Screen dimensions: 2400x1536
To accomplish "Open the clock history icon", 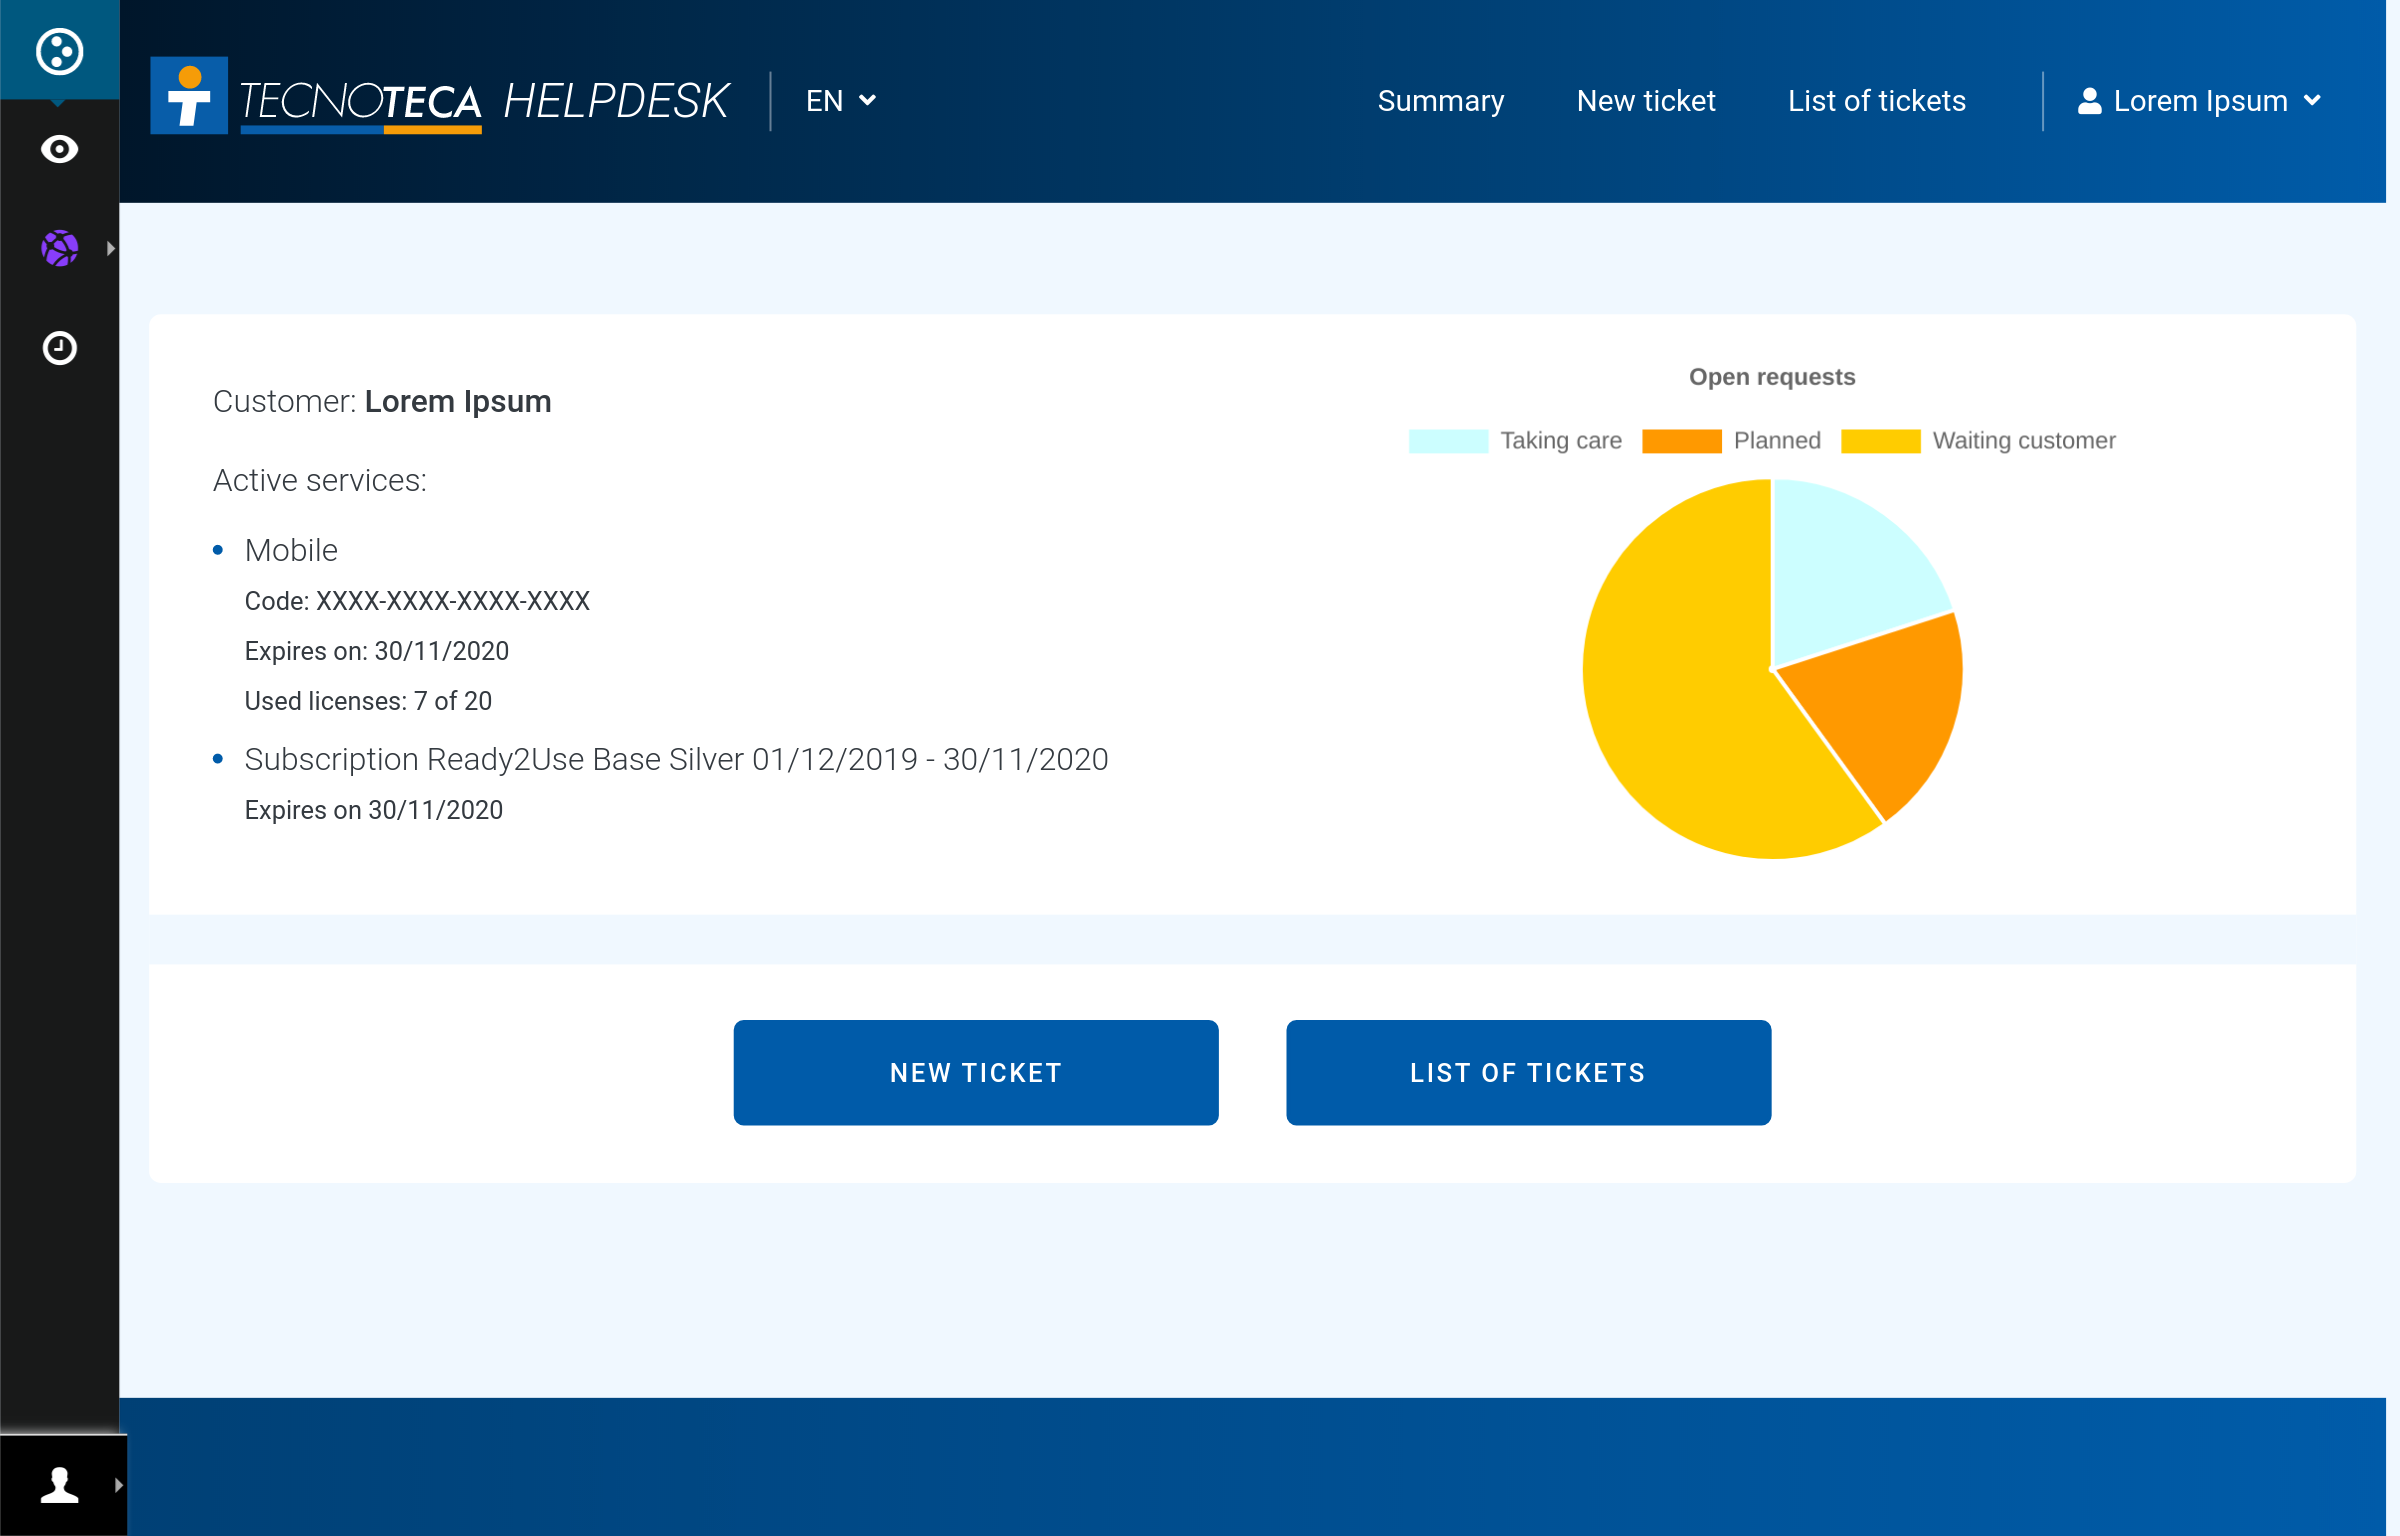I will click(x=59, y=348).
